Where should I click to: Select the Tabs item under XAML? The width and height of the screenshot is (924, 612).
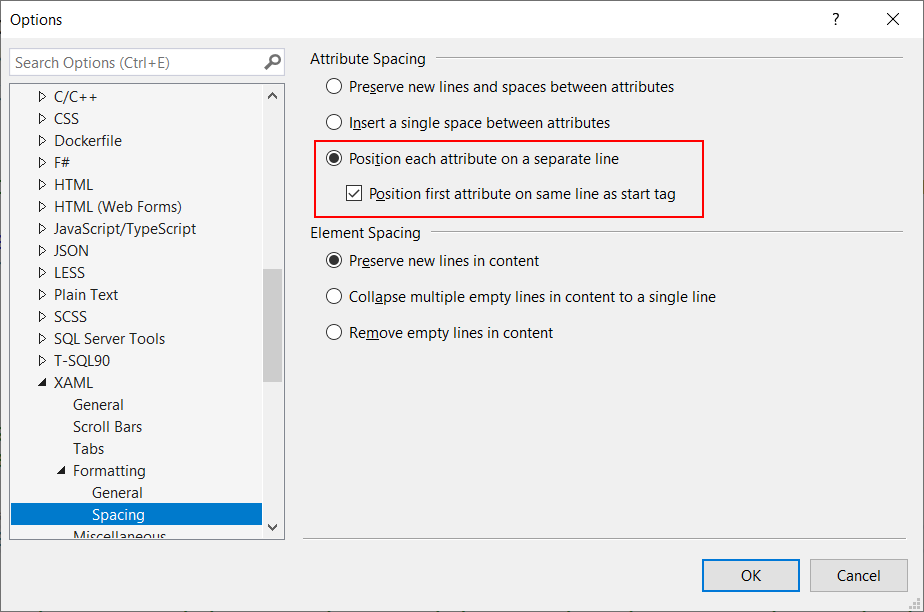coord(88,449)
